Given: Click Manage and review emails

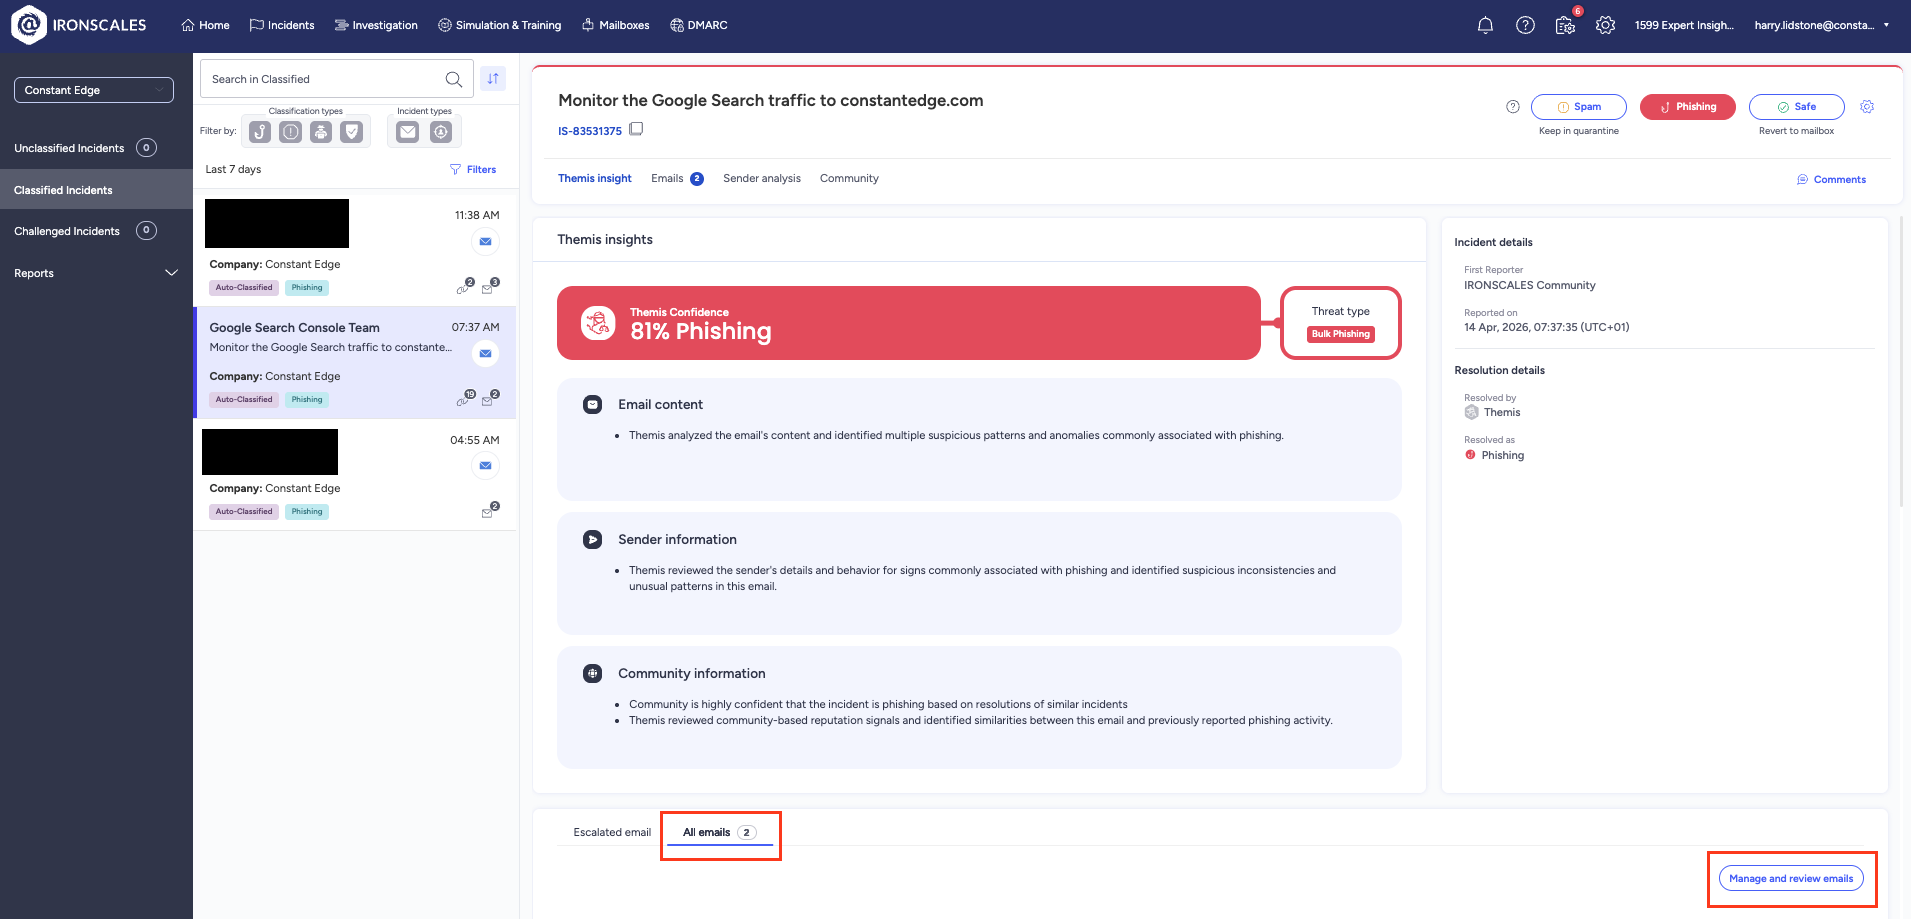Looking at the screenshot, I should point(1791,879).
